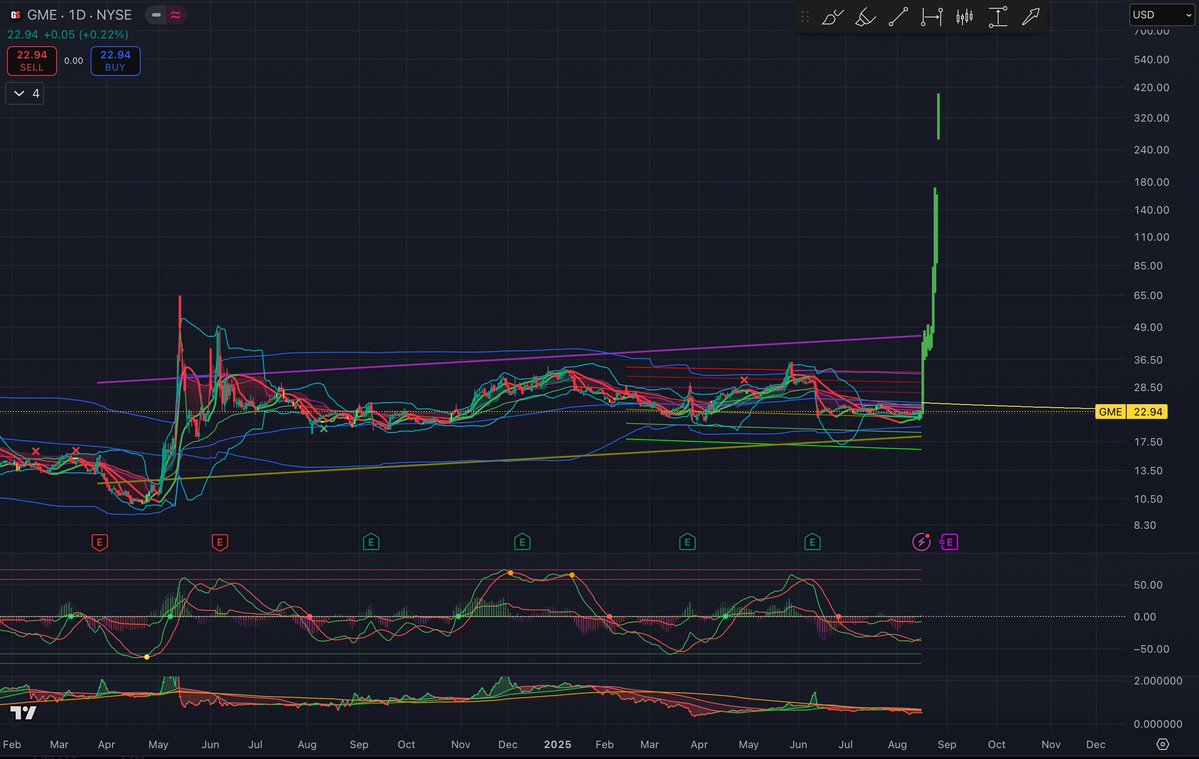Viewport: 1199px width, 759px height.
Task: Click the Sep label after Aug 2025 on time axis
Action: coord(947,744)
